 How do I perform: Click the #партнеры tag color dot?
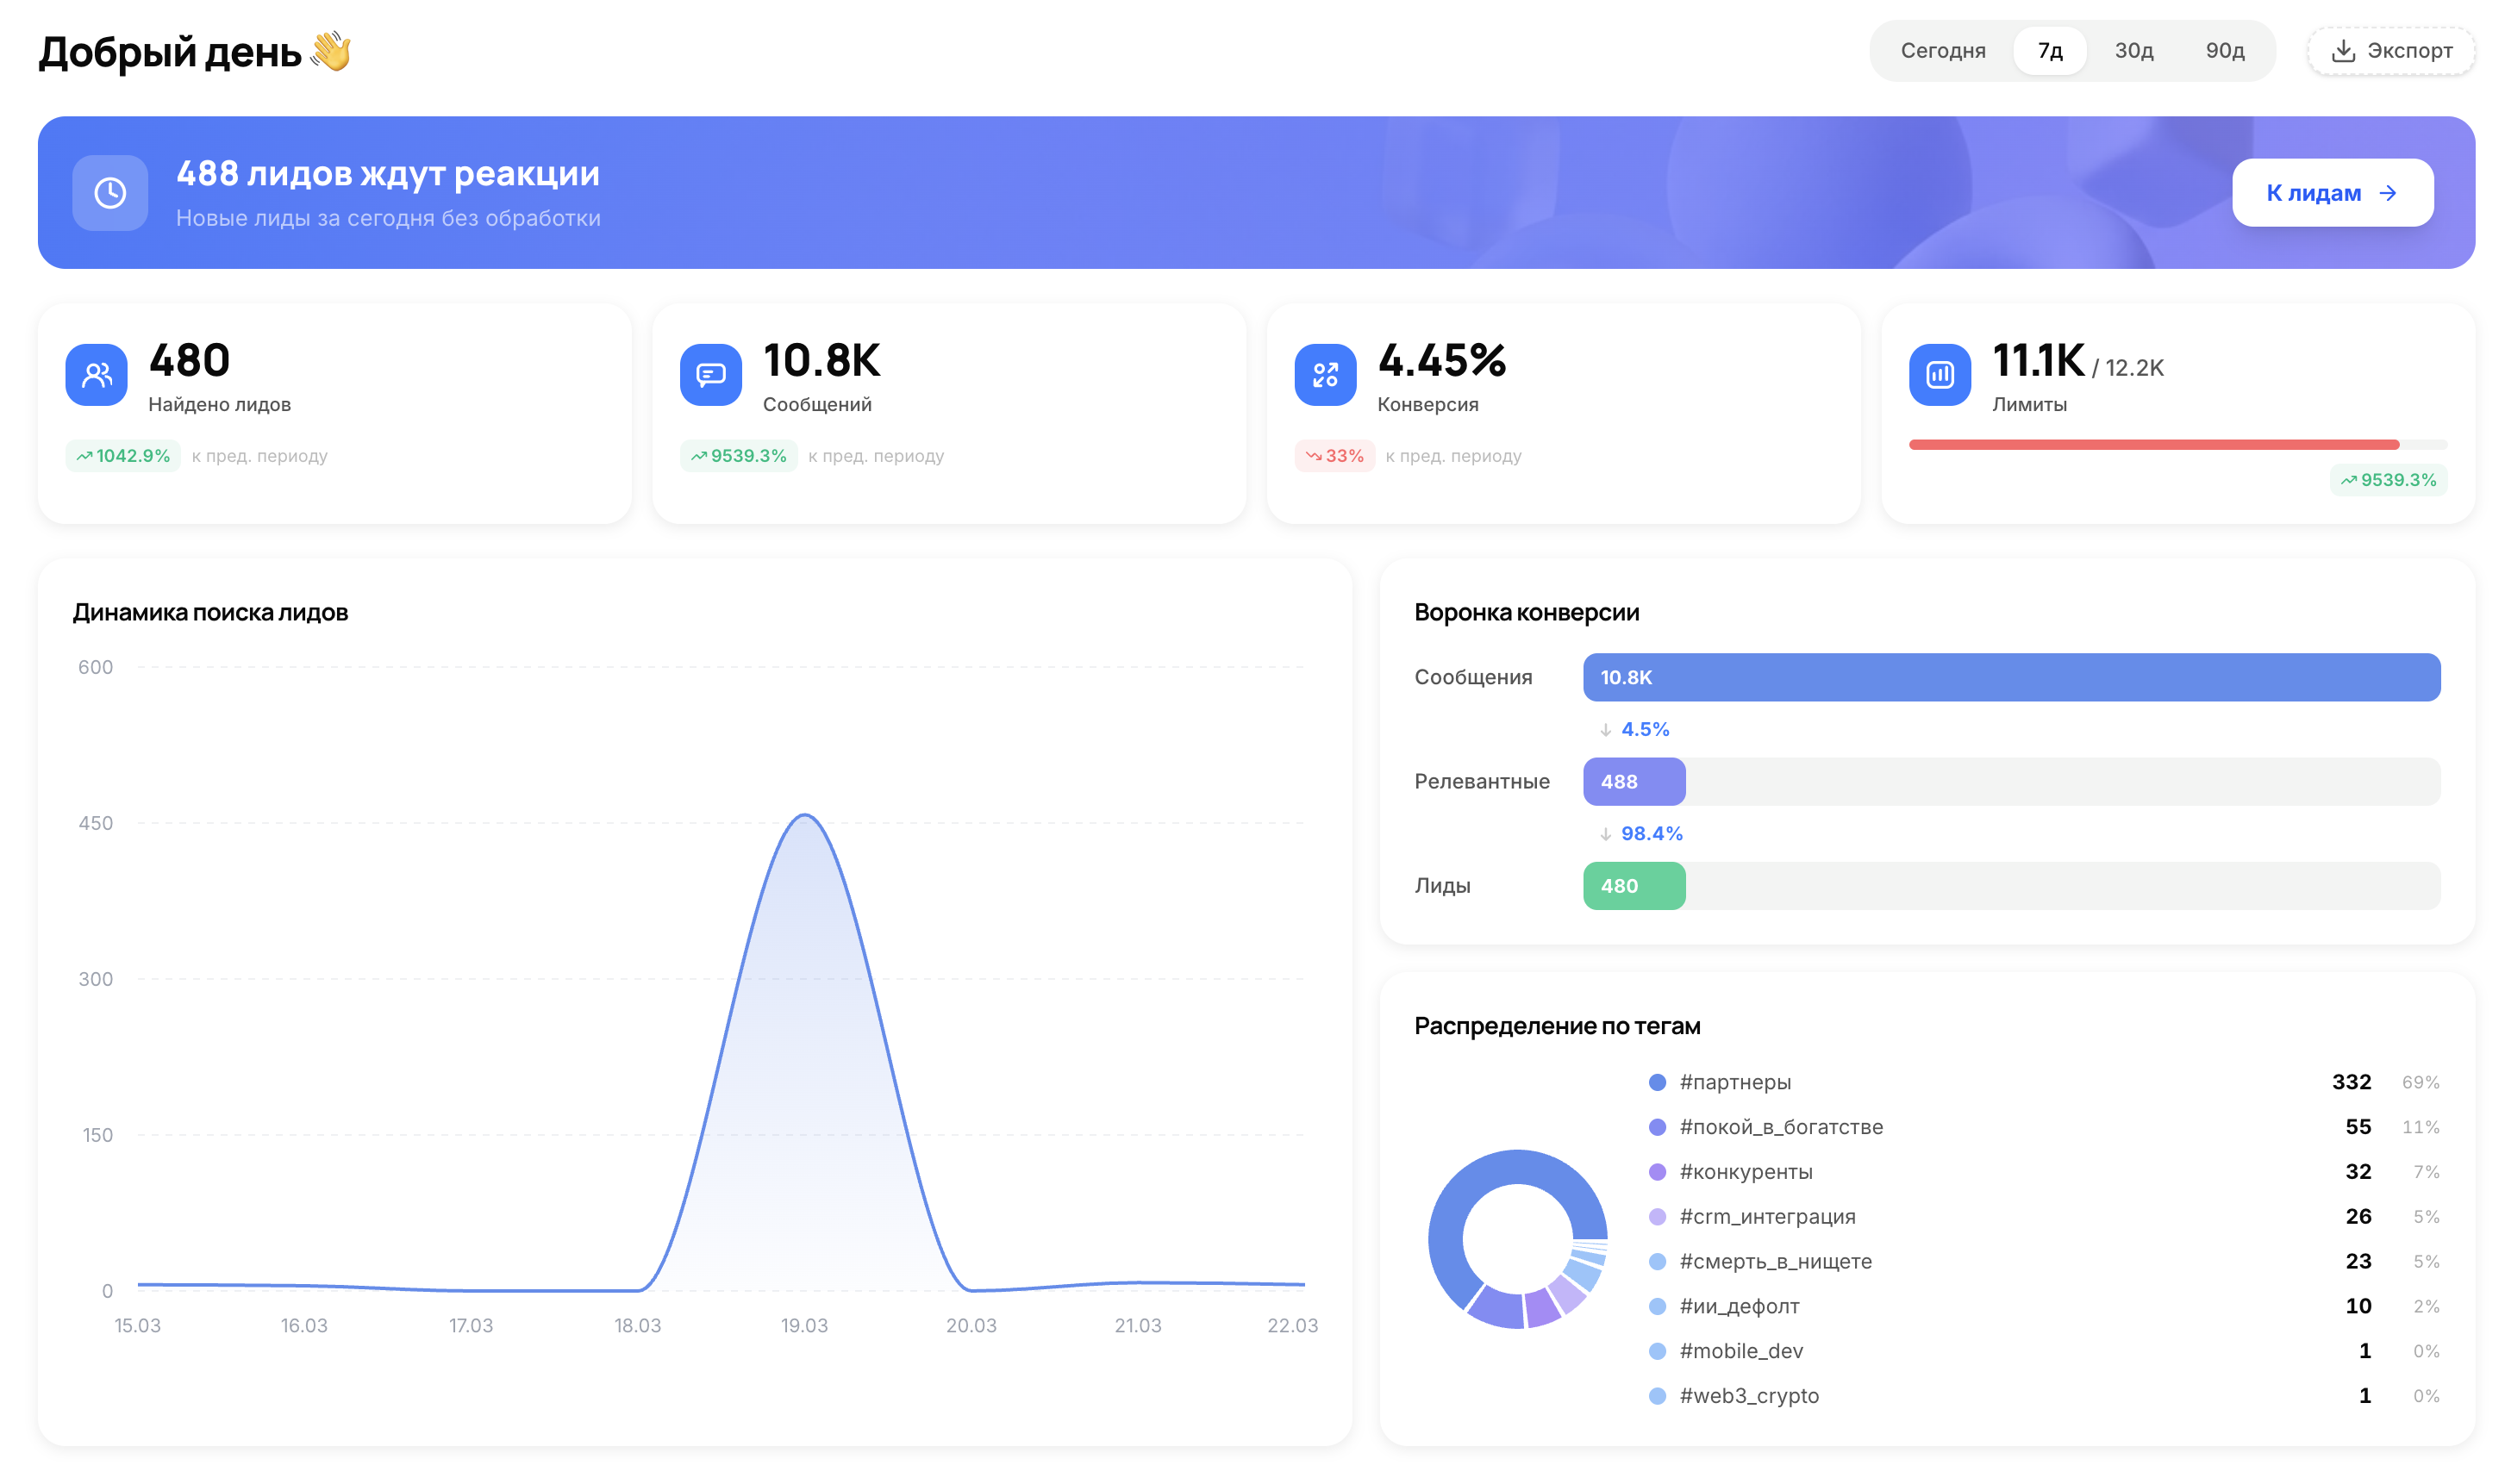pos(1657,1082)
